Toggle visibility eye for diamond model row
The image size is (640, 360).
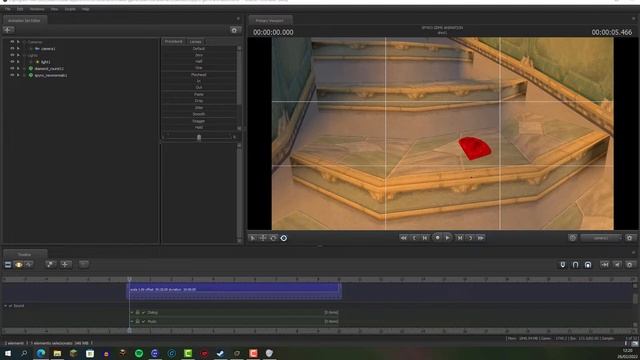coord(12,69)
